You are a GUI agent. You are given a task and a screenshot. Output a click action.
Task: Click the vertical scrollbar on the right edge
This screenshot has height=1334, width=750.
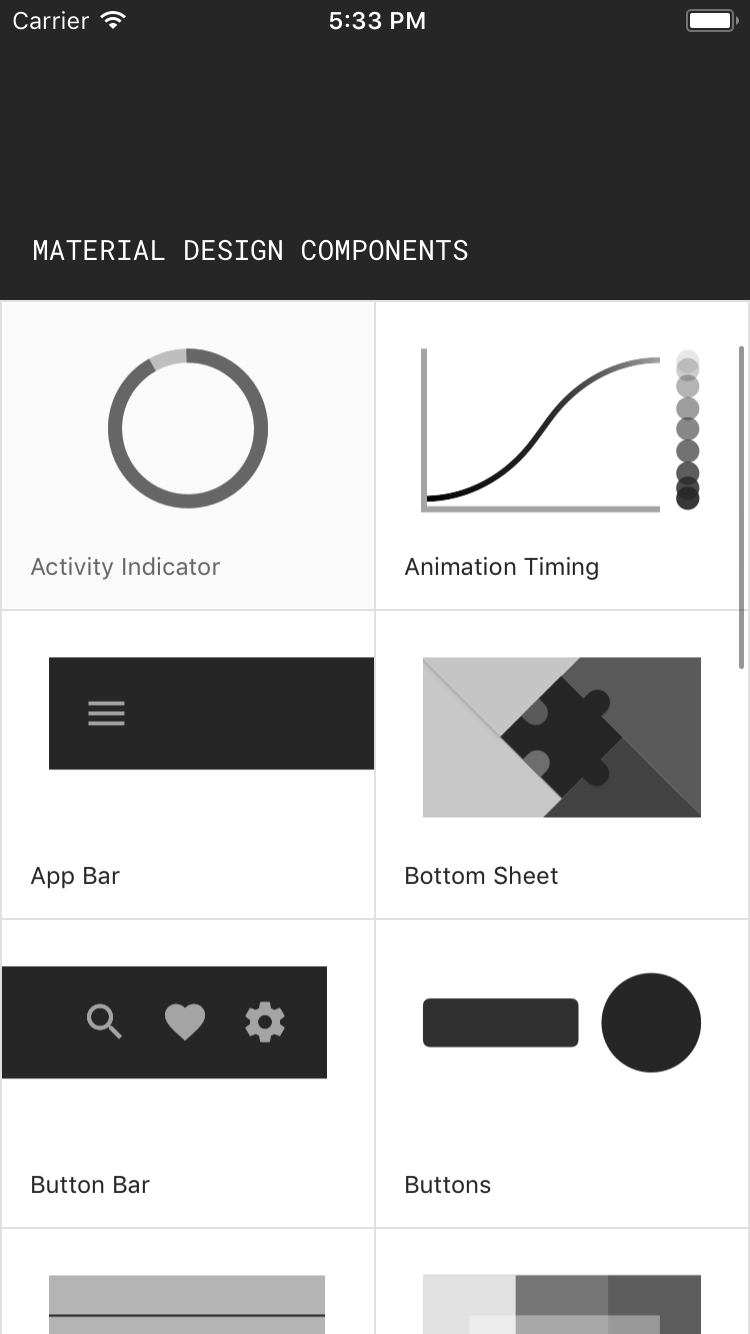pos(741,507)
